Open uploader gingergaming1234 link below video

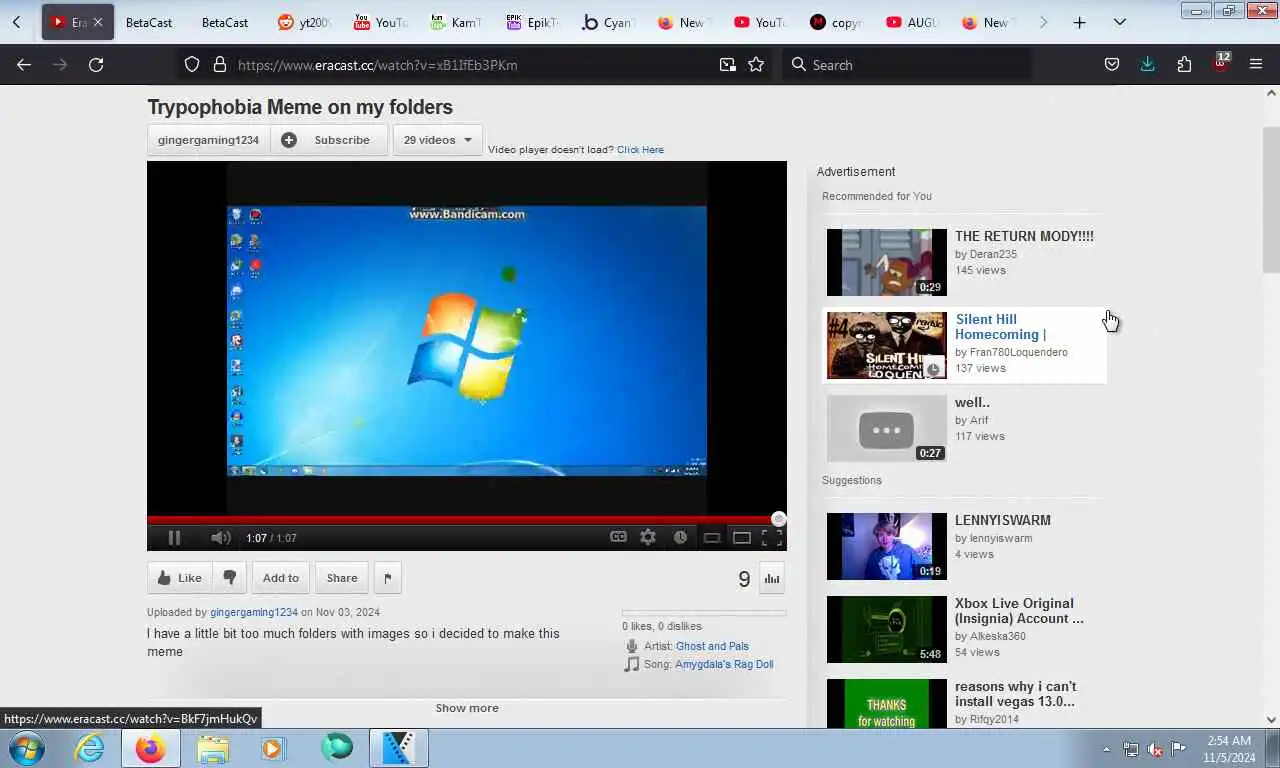[x=254, y=612]
